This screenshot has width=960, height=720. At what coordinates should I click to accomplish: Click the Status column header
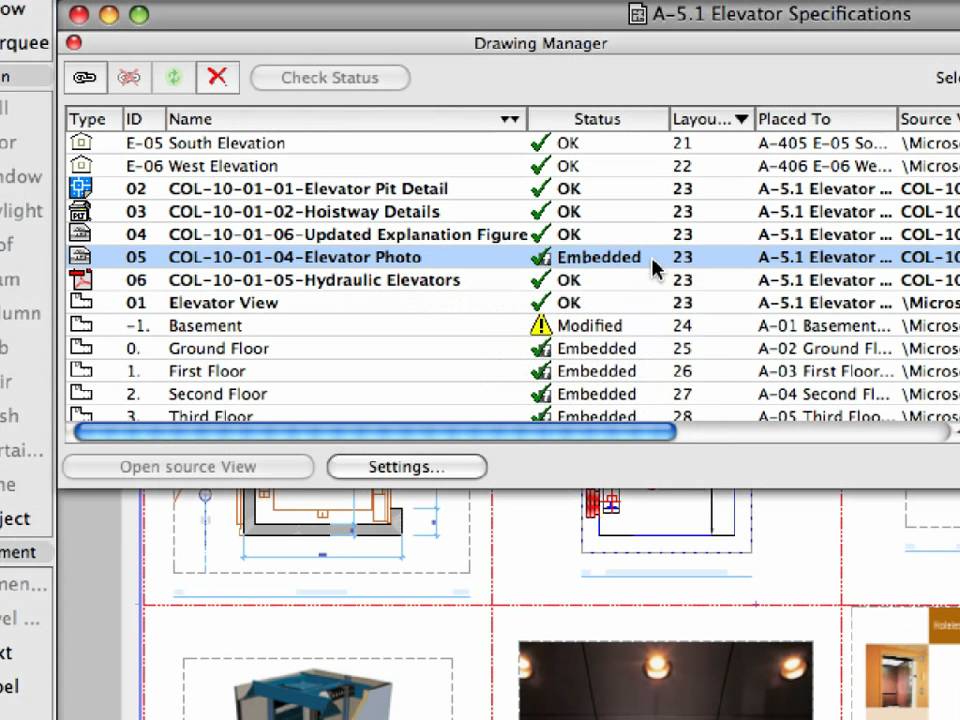598,119
